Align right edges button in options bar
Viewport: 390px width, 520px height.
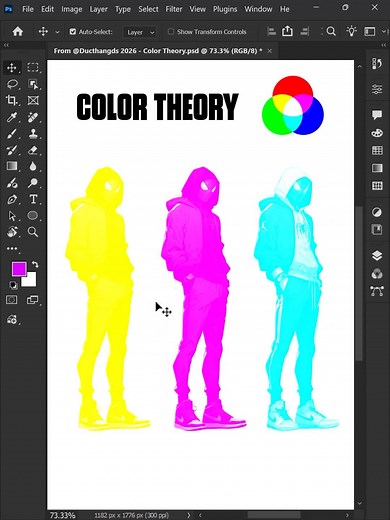(304, 32)
